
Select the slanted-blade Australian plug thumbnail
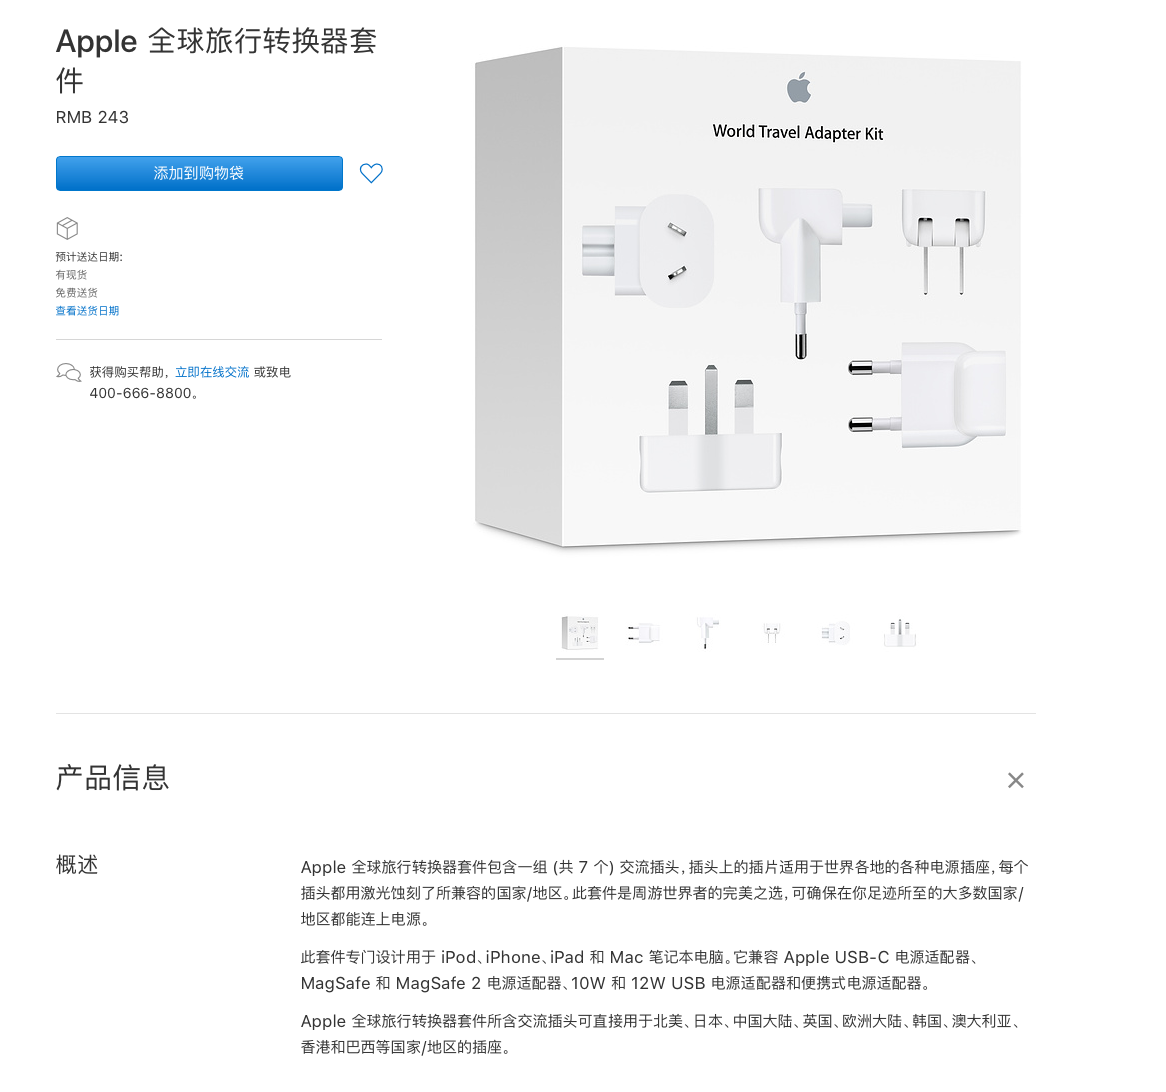point(835,633)
